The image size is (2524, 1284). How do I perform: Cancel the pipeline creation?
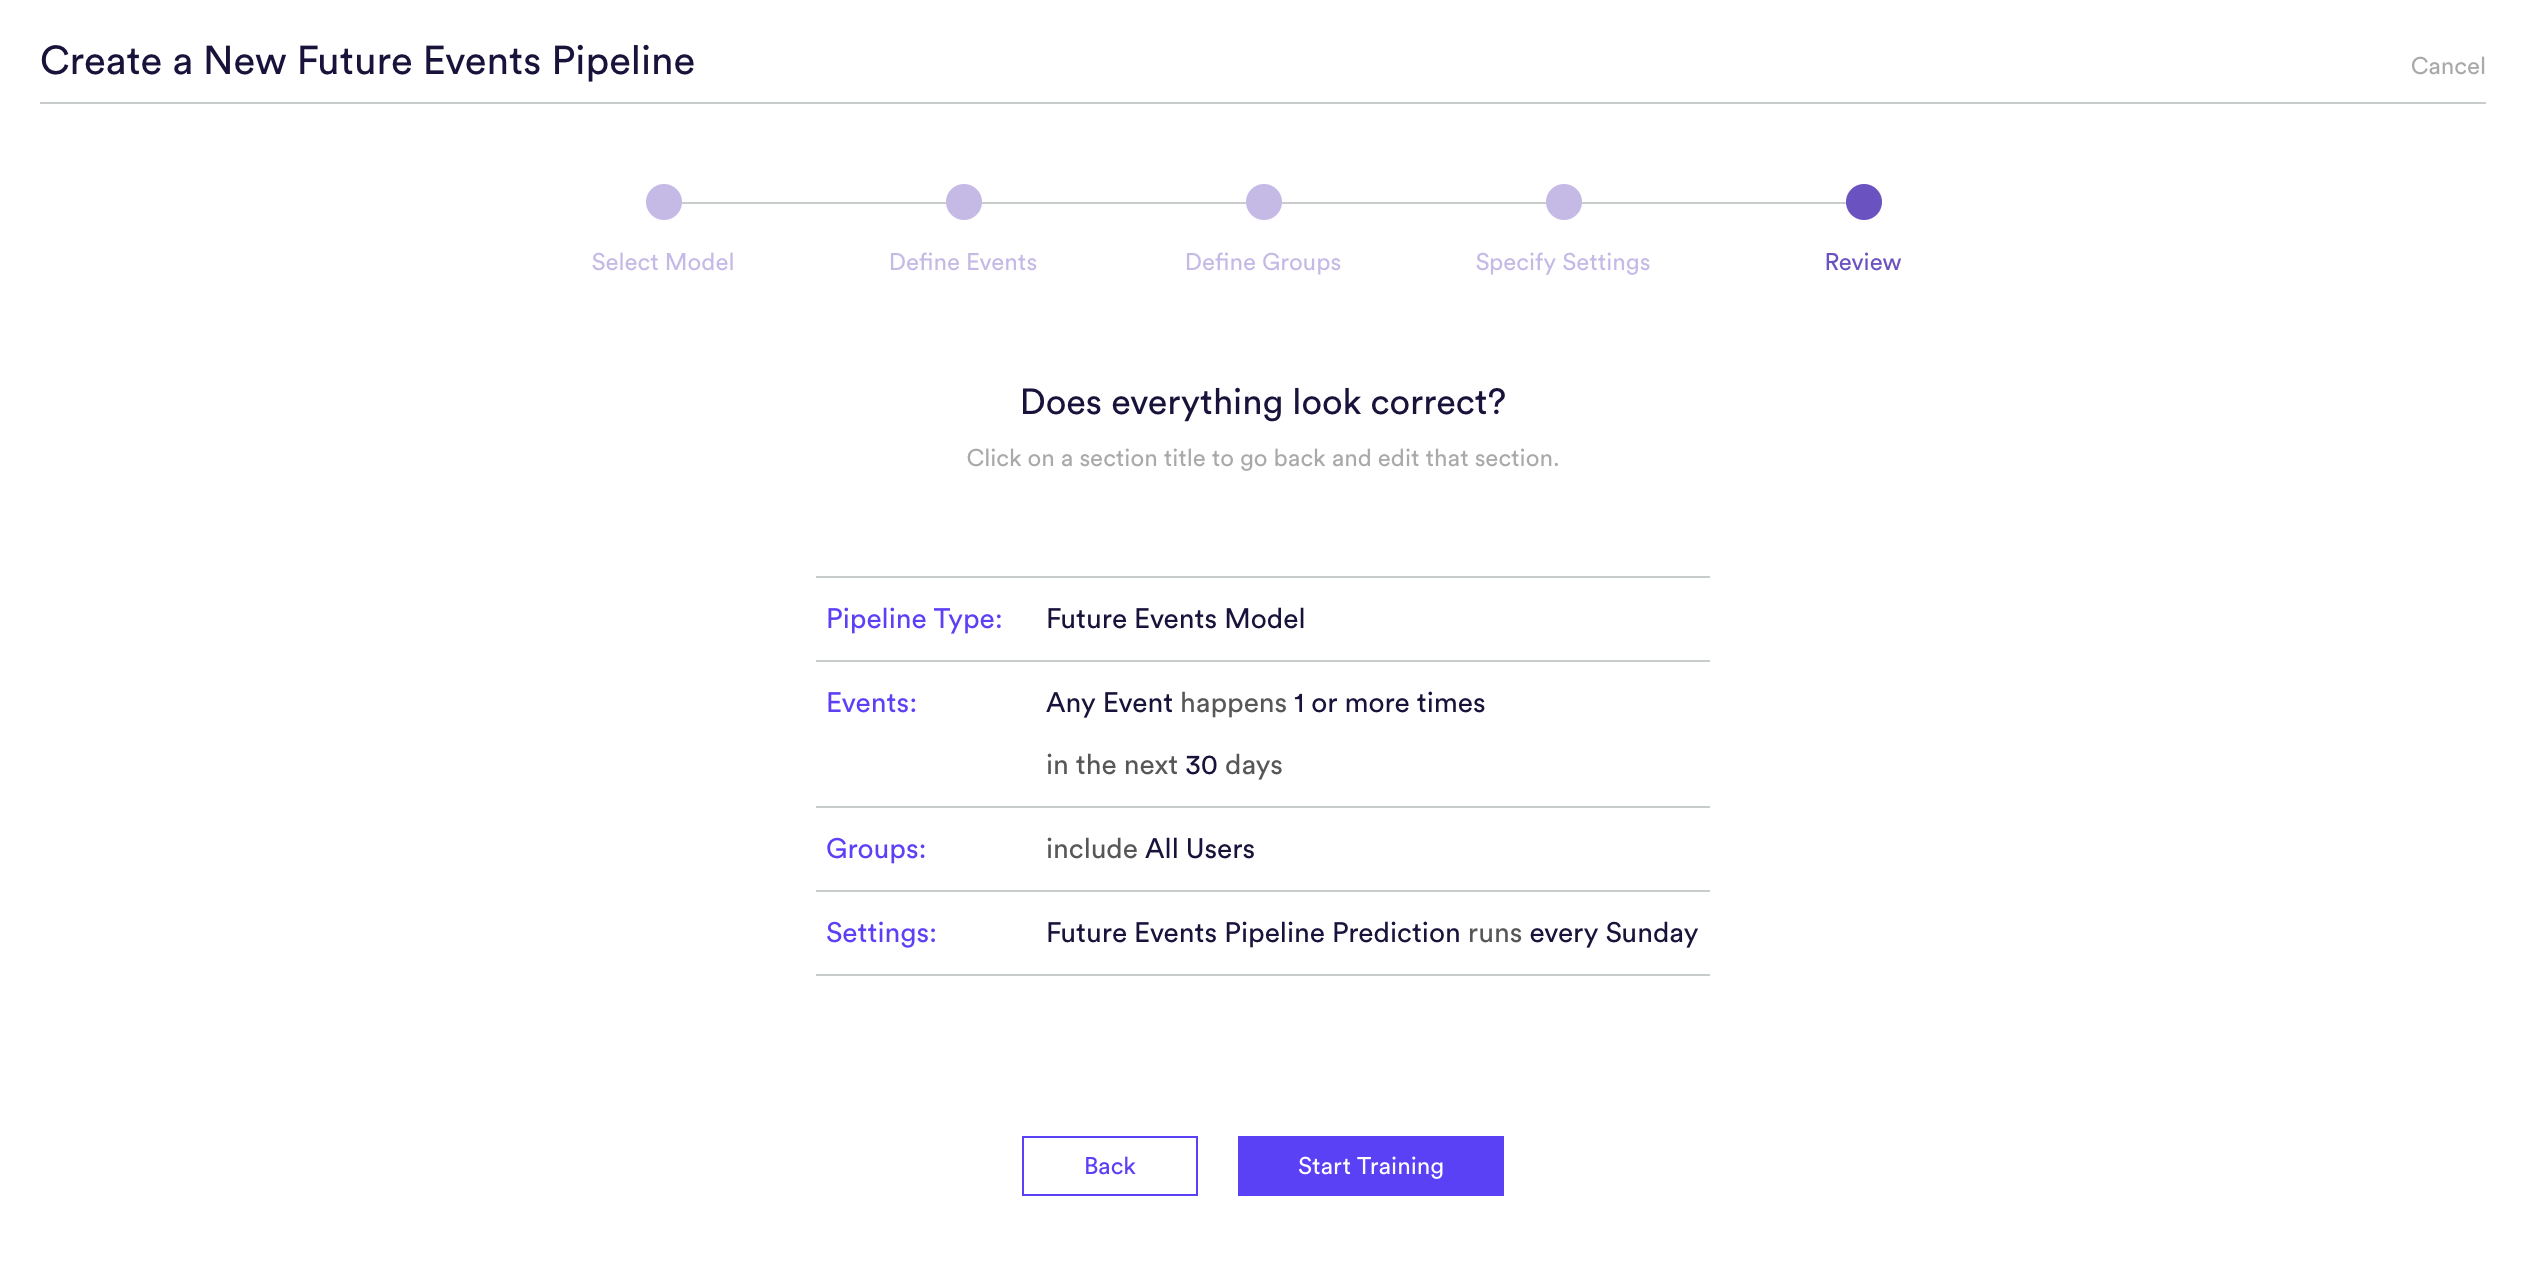tap(2447, 65)
